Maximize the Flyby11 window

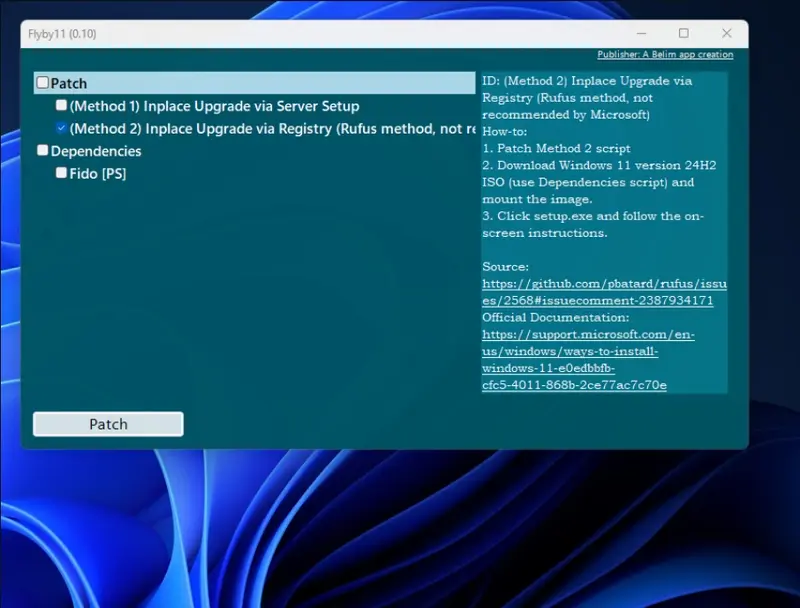coord(684,33)
